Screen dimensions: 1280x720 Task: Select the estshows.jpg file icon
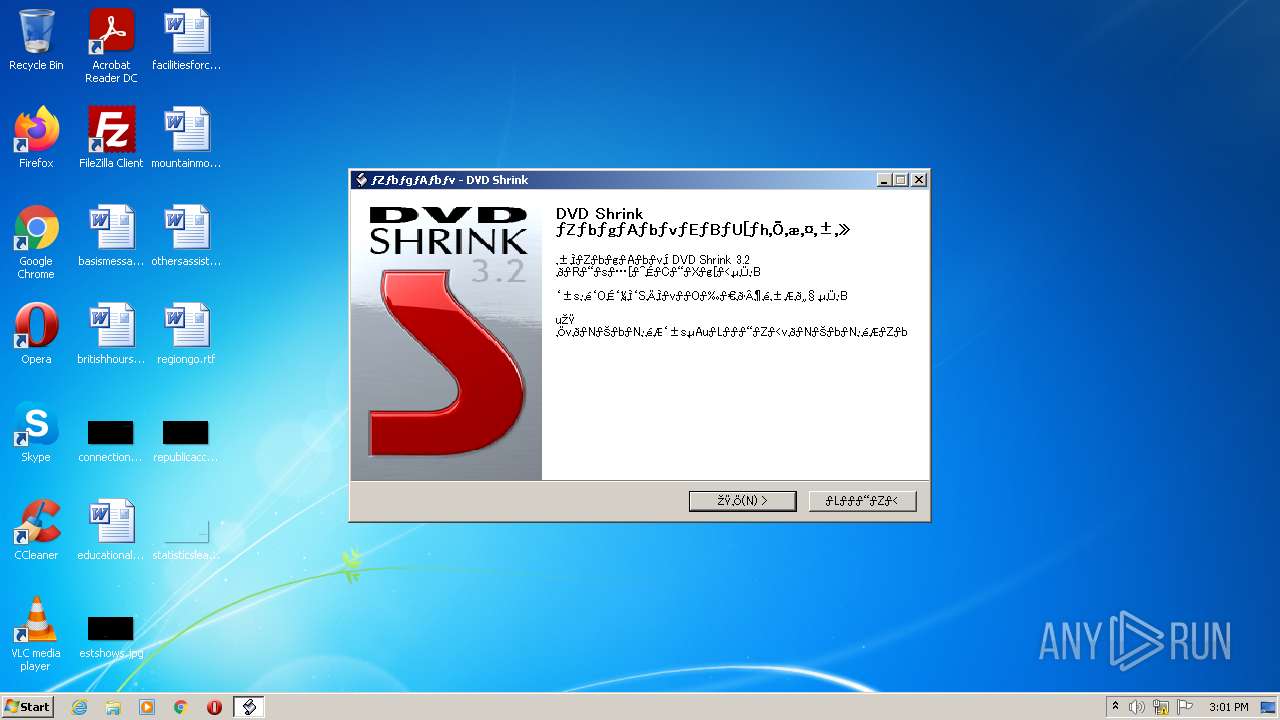[x=111, y=636]
